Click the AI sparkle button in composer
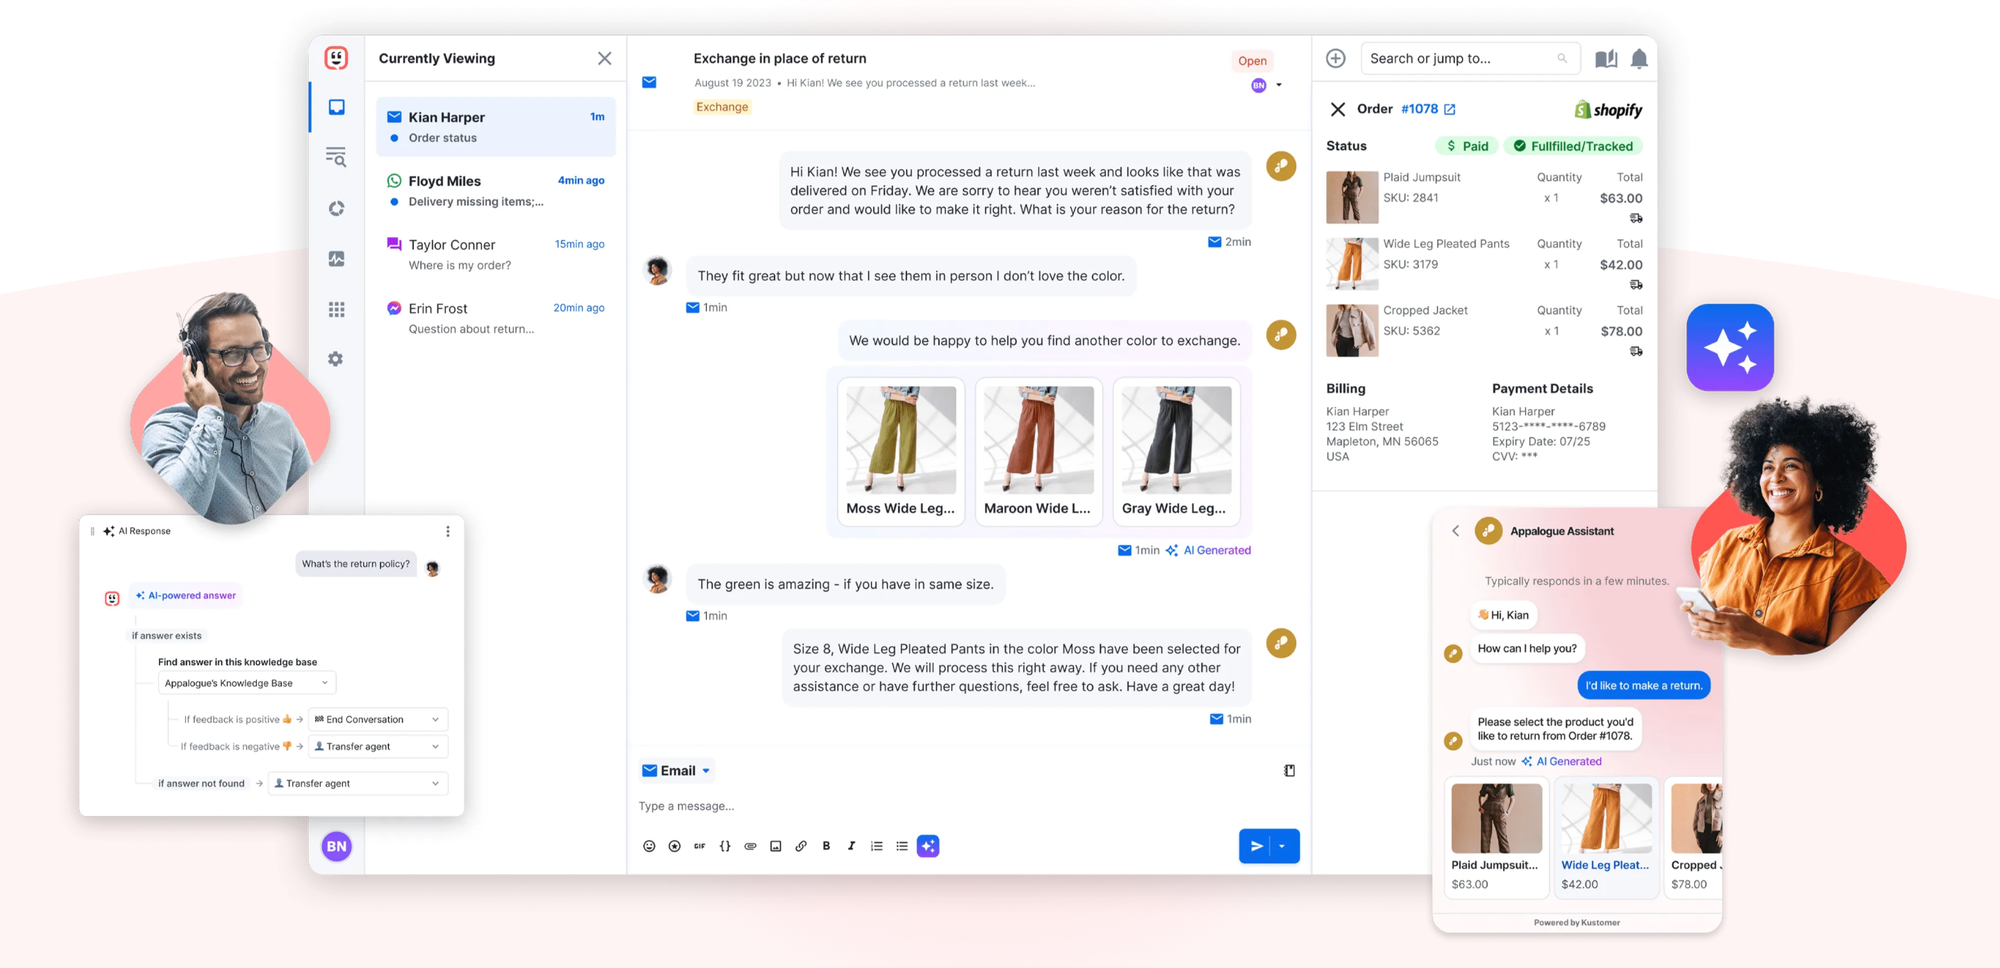 coord(928,846)
